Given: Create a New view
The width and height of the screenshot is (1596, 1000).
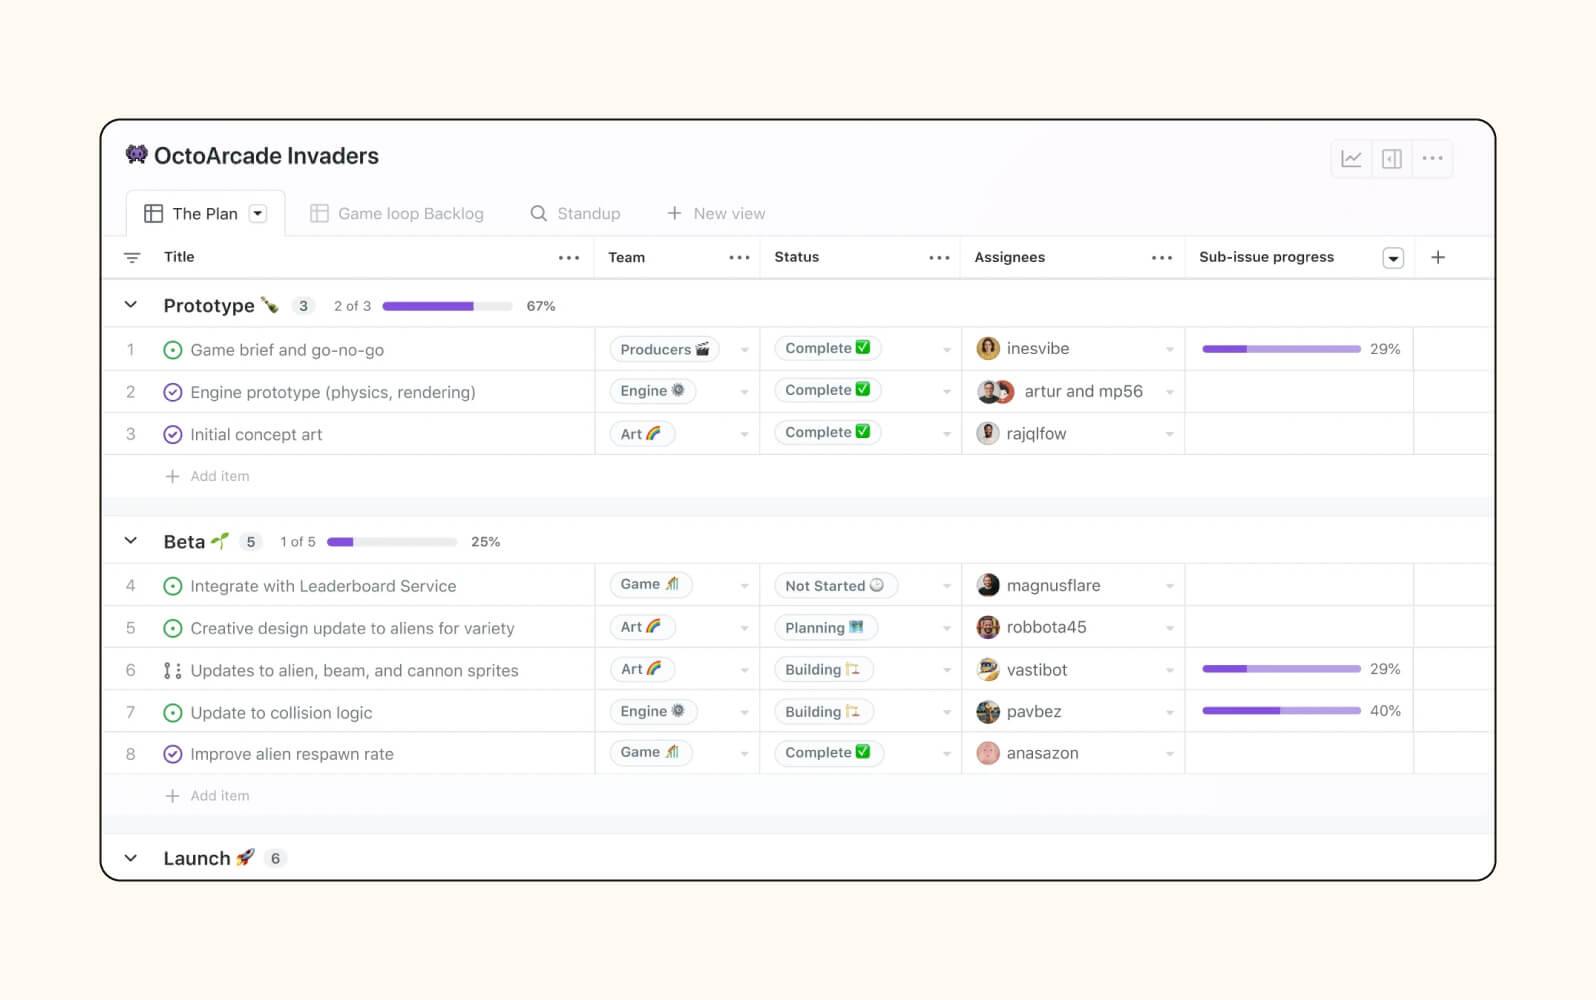Looking at the screenshot, I should click(716, 213).
